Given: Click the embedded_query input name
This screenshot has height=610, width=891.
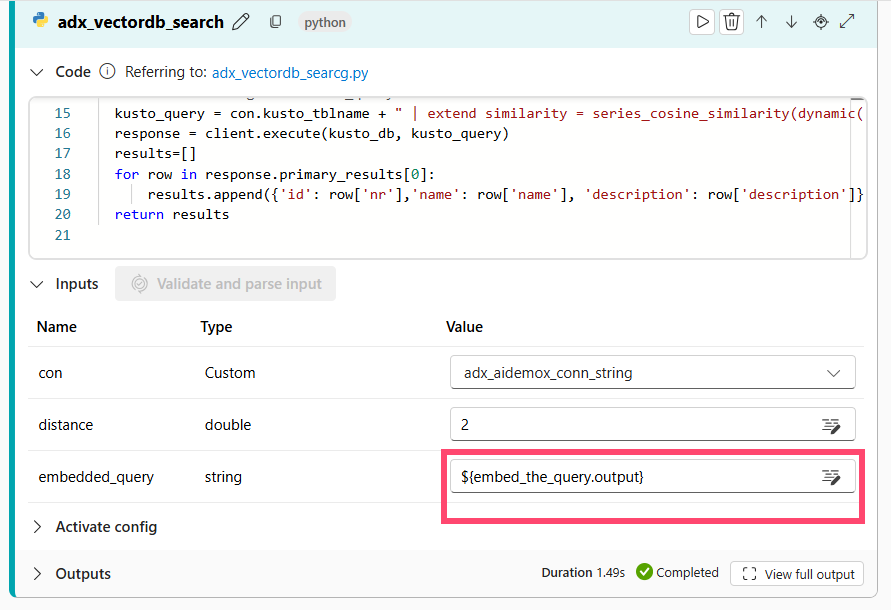Looking at the screenshot, I should coord(96,477).
